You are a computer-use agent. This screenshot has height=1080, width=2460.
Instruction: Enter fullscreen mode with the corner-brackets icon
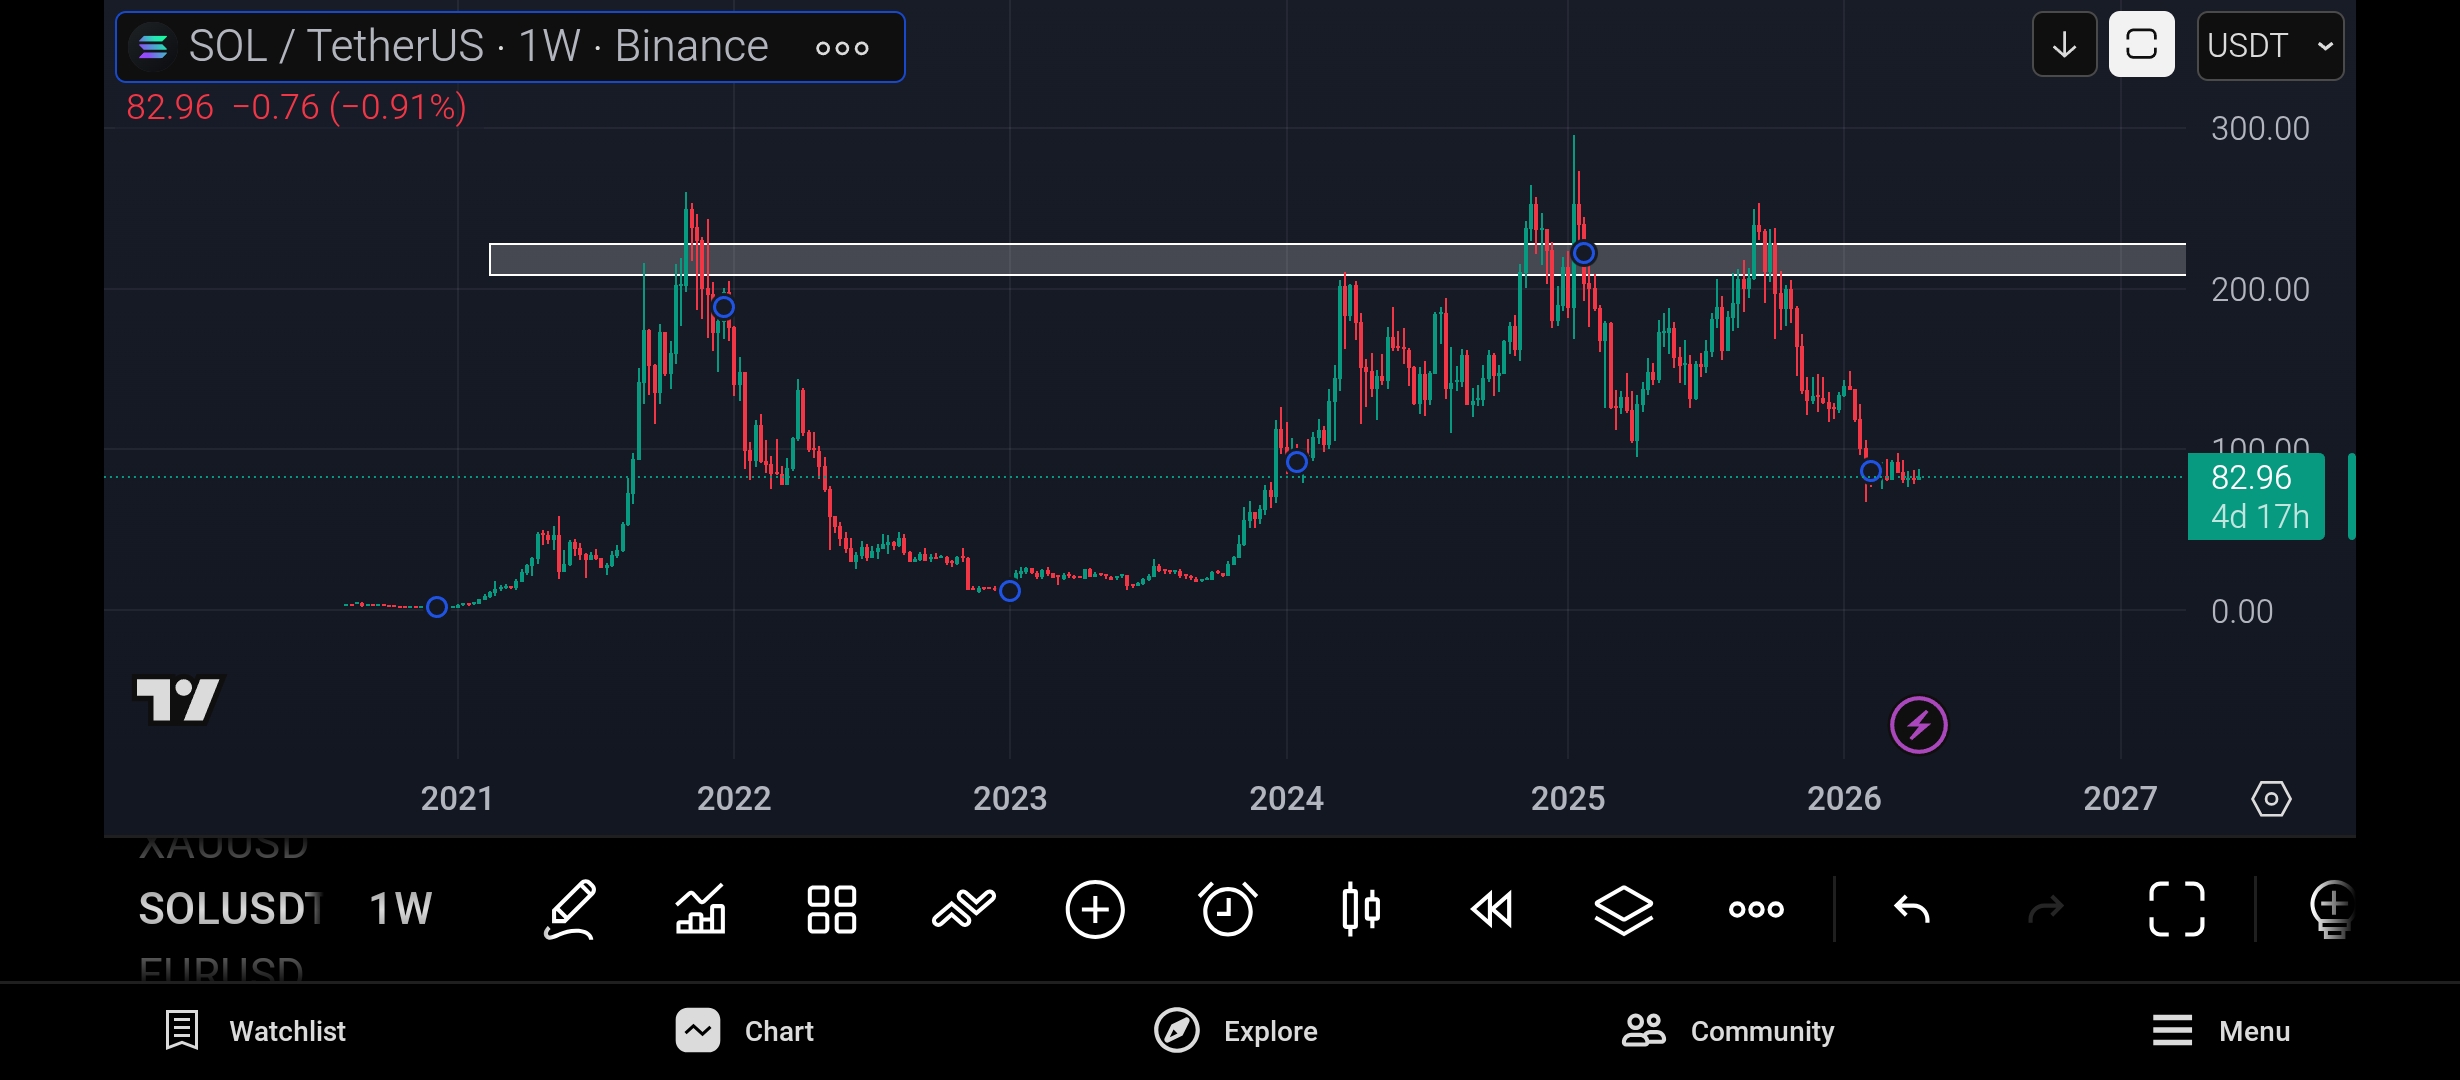(2177, 910)
